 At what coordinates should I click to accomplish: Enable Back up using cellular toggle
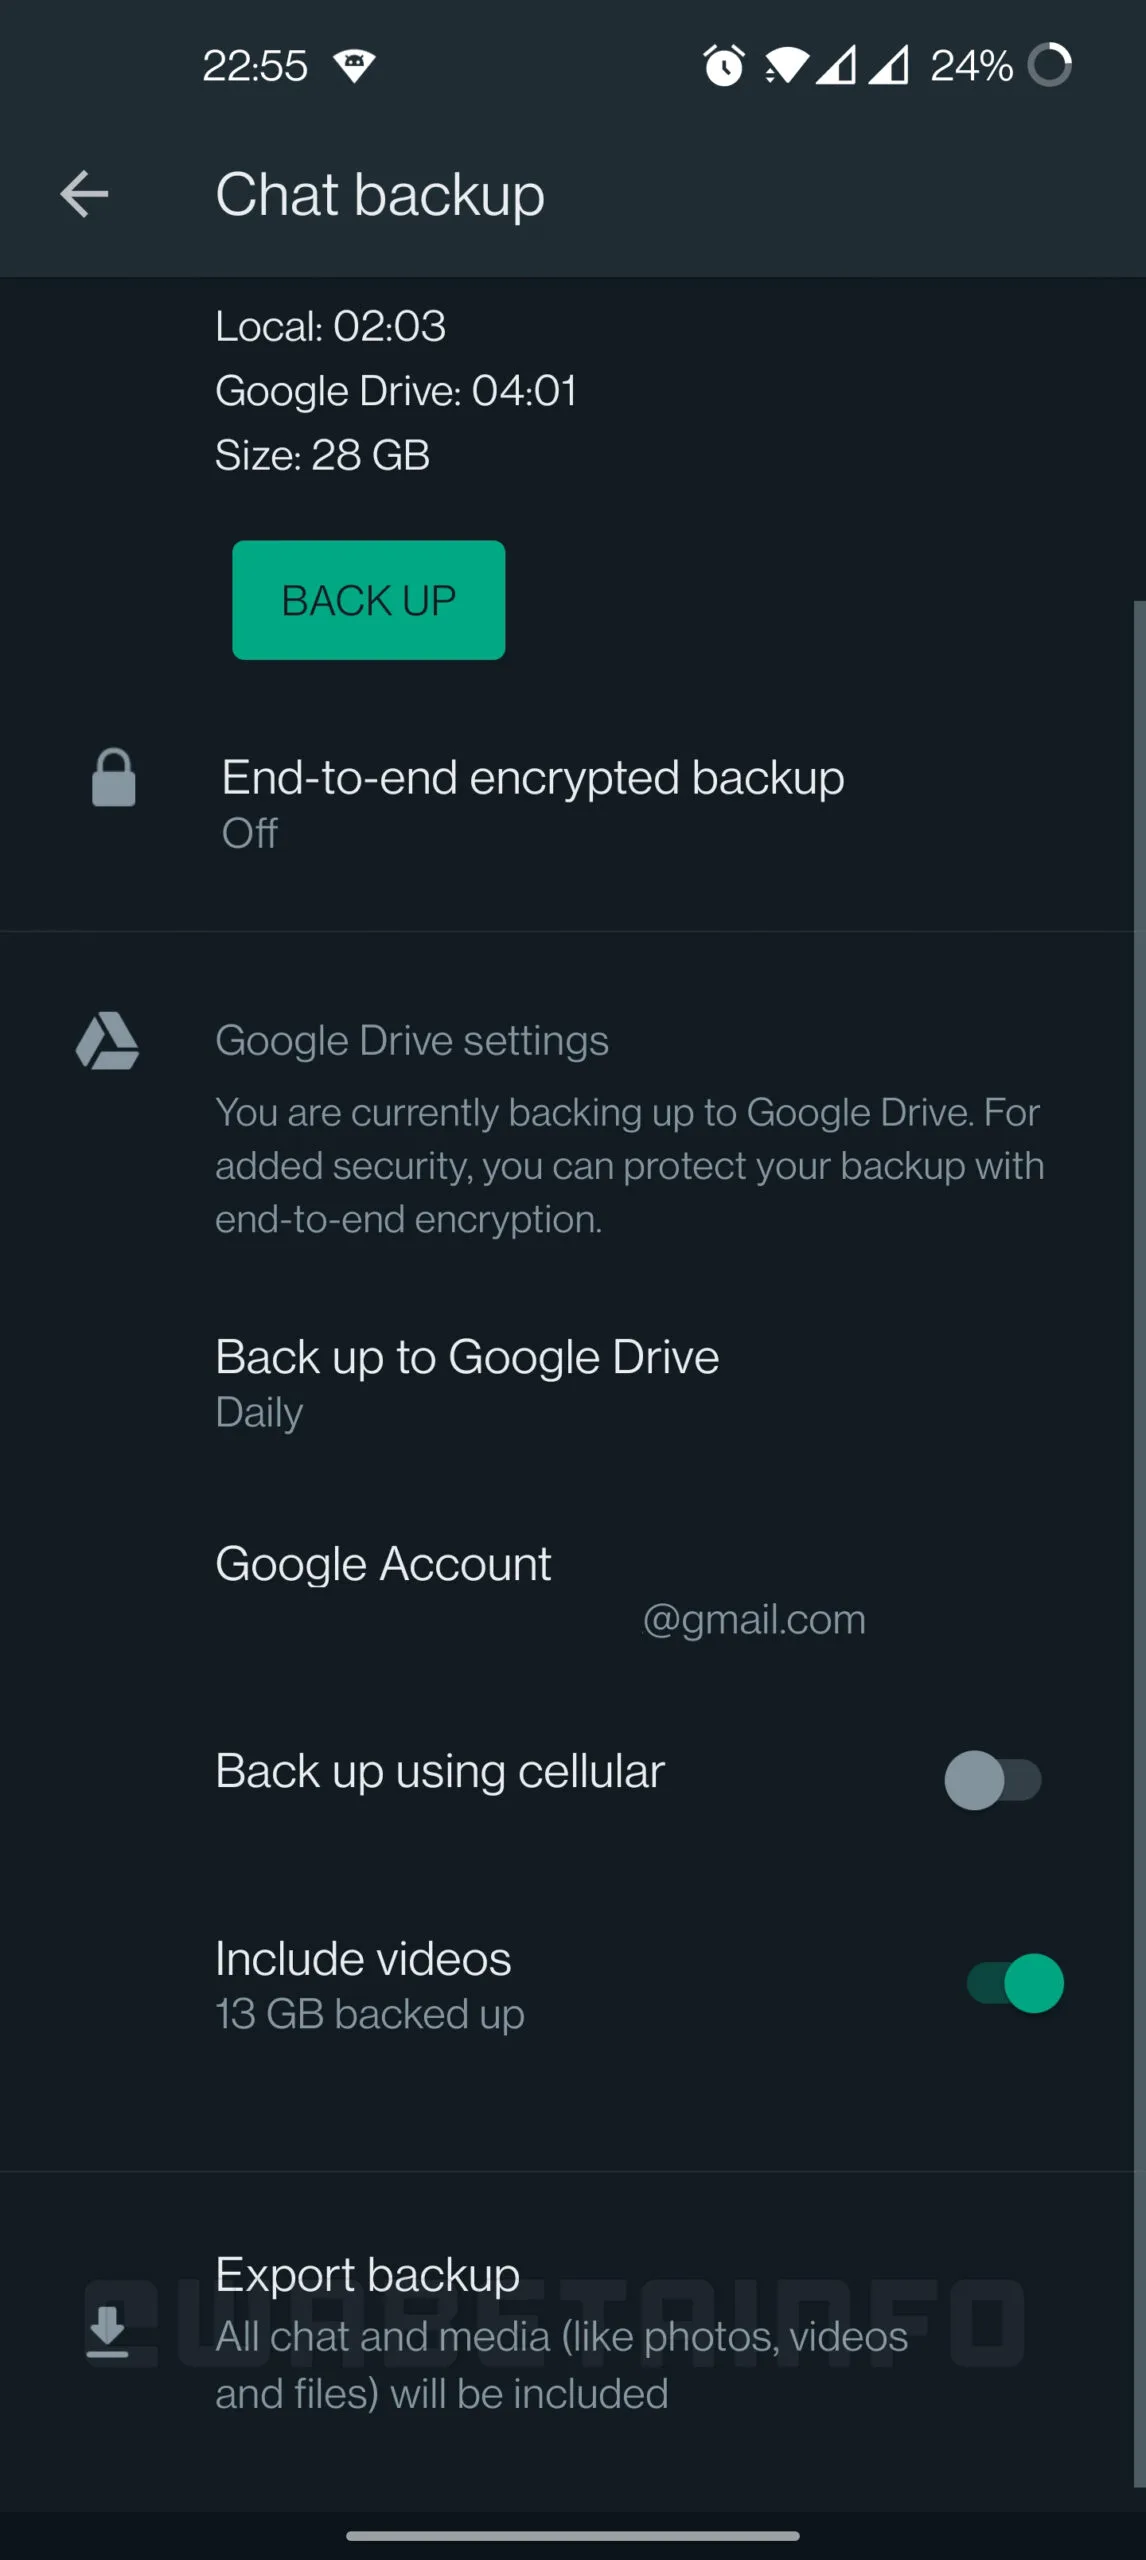tap(993, 1780)
